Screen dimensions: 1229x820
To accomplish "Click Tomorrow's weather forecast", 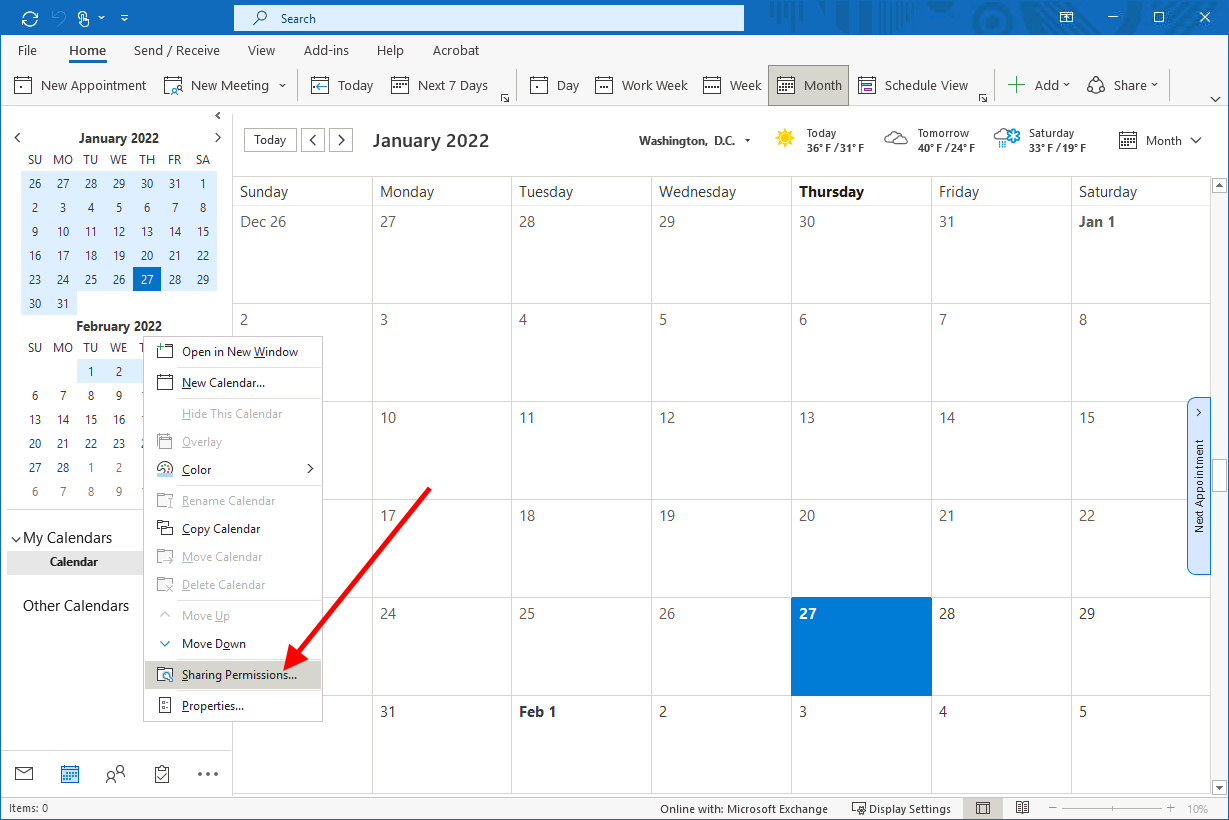I will [930, 140].
